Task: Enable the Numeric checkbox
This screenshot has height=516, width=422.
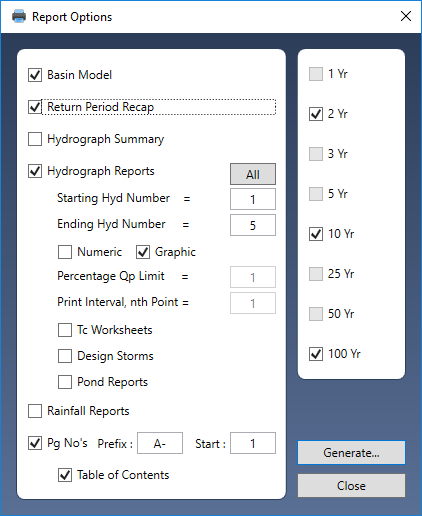Action: point(65,252)
